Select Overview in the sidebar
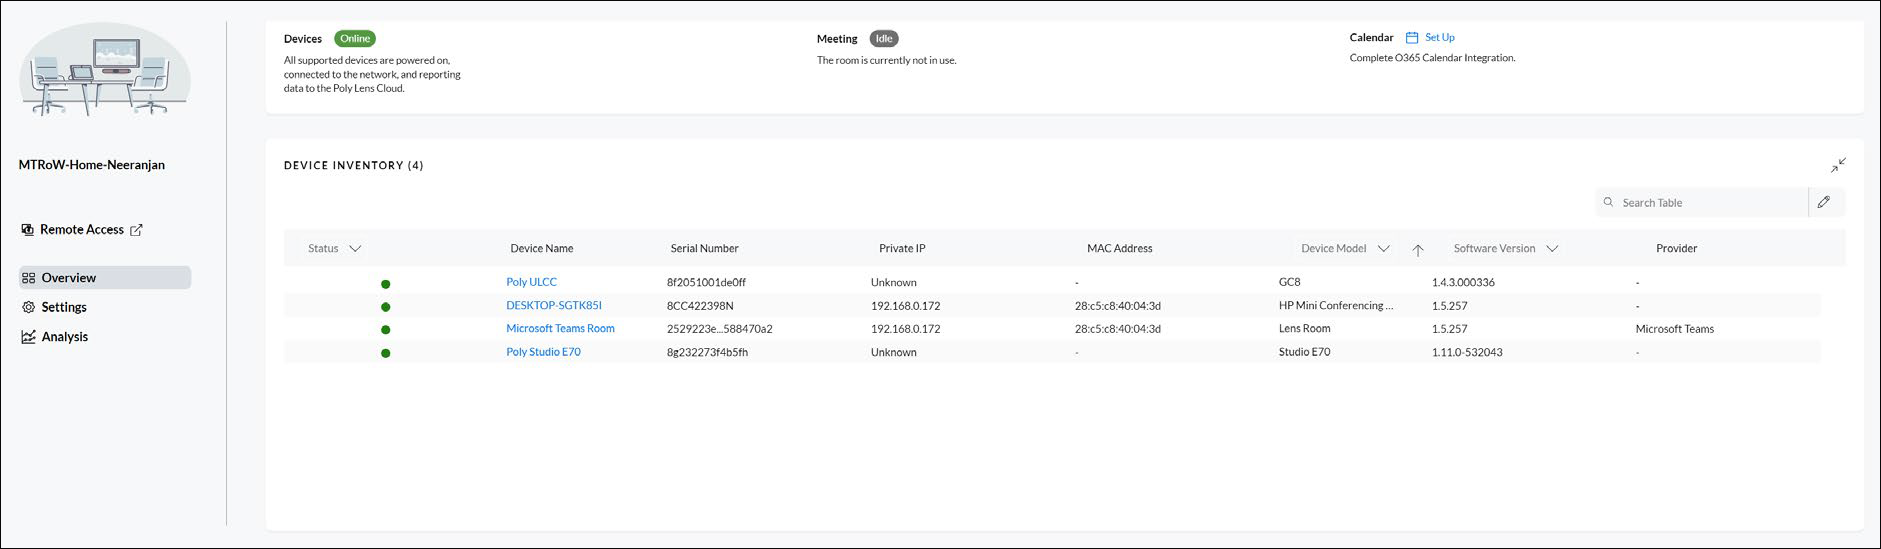The image size is (1881, 549). [x=68, y=278]
